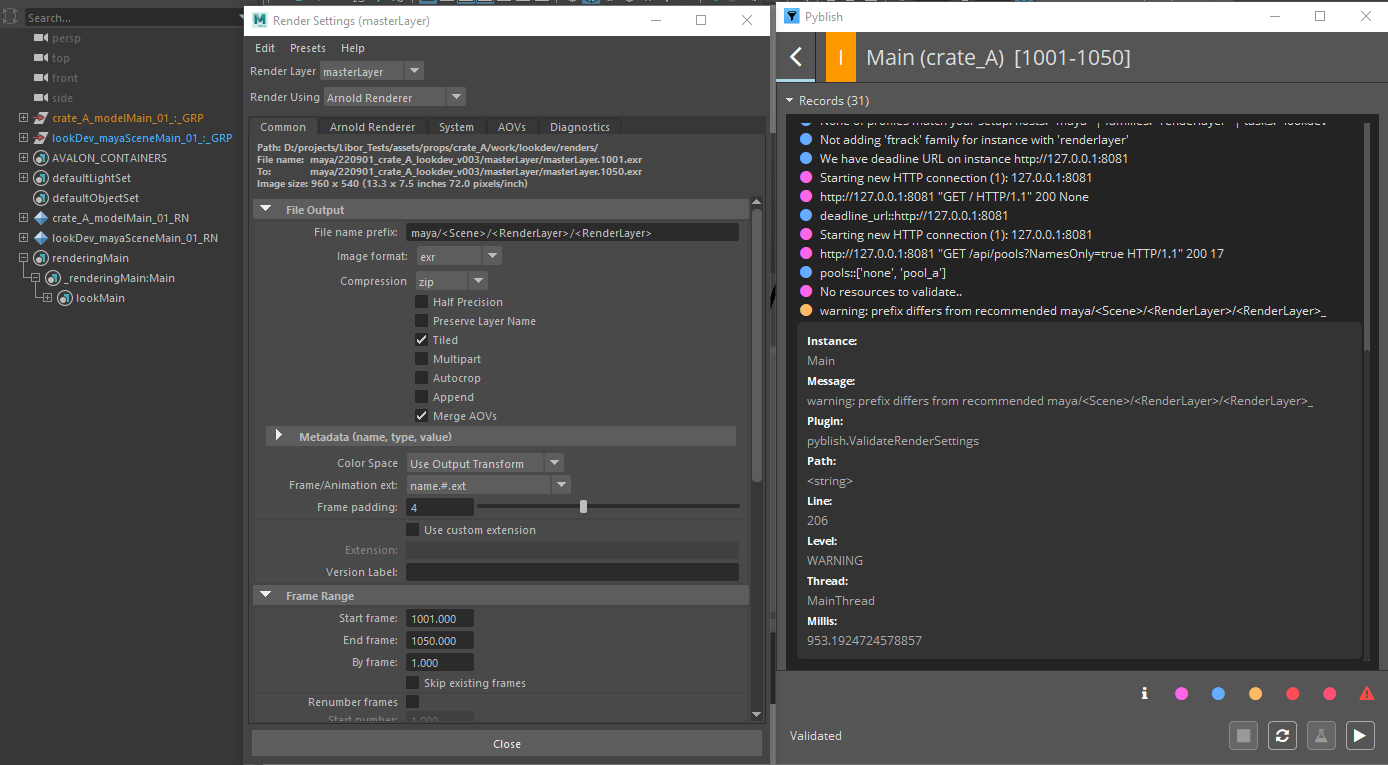Click the transform icon of crate_A_modelMain_01_:_GRP
This screenshot has width=1388, height=765.
coord(41,118)
